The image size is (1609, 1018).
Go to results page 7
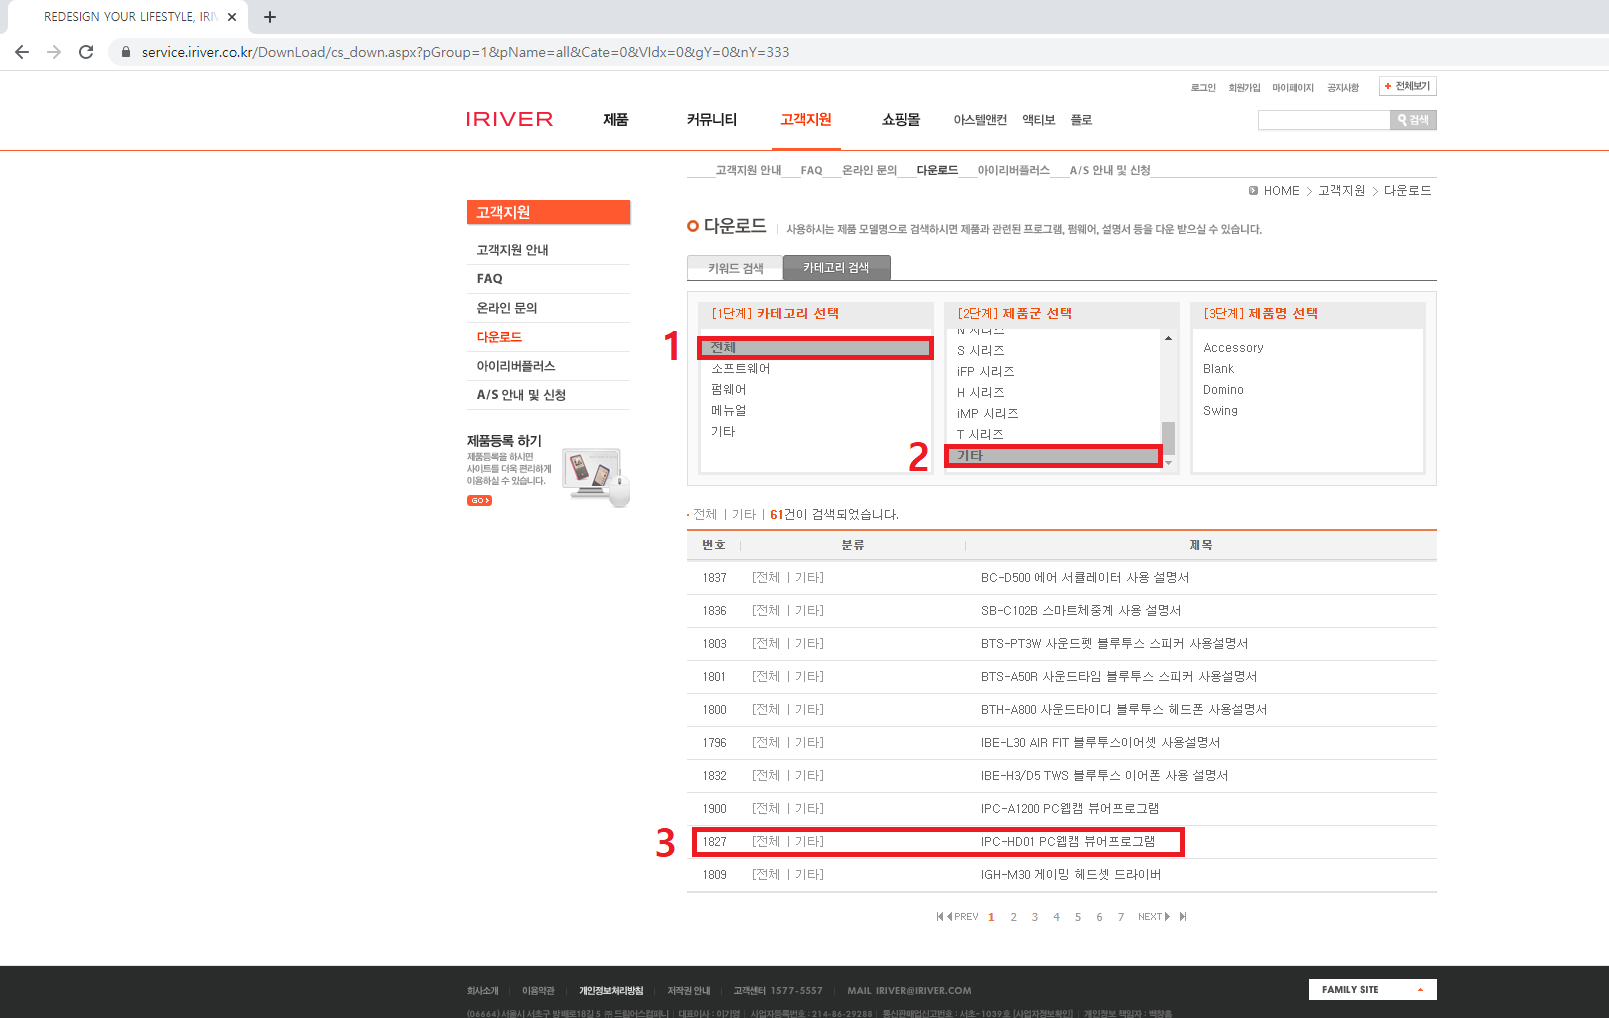click(1121, 917)
